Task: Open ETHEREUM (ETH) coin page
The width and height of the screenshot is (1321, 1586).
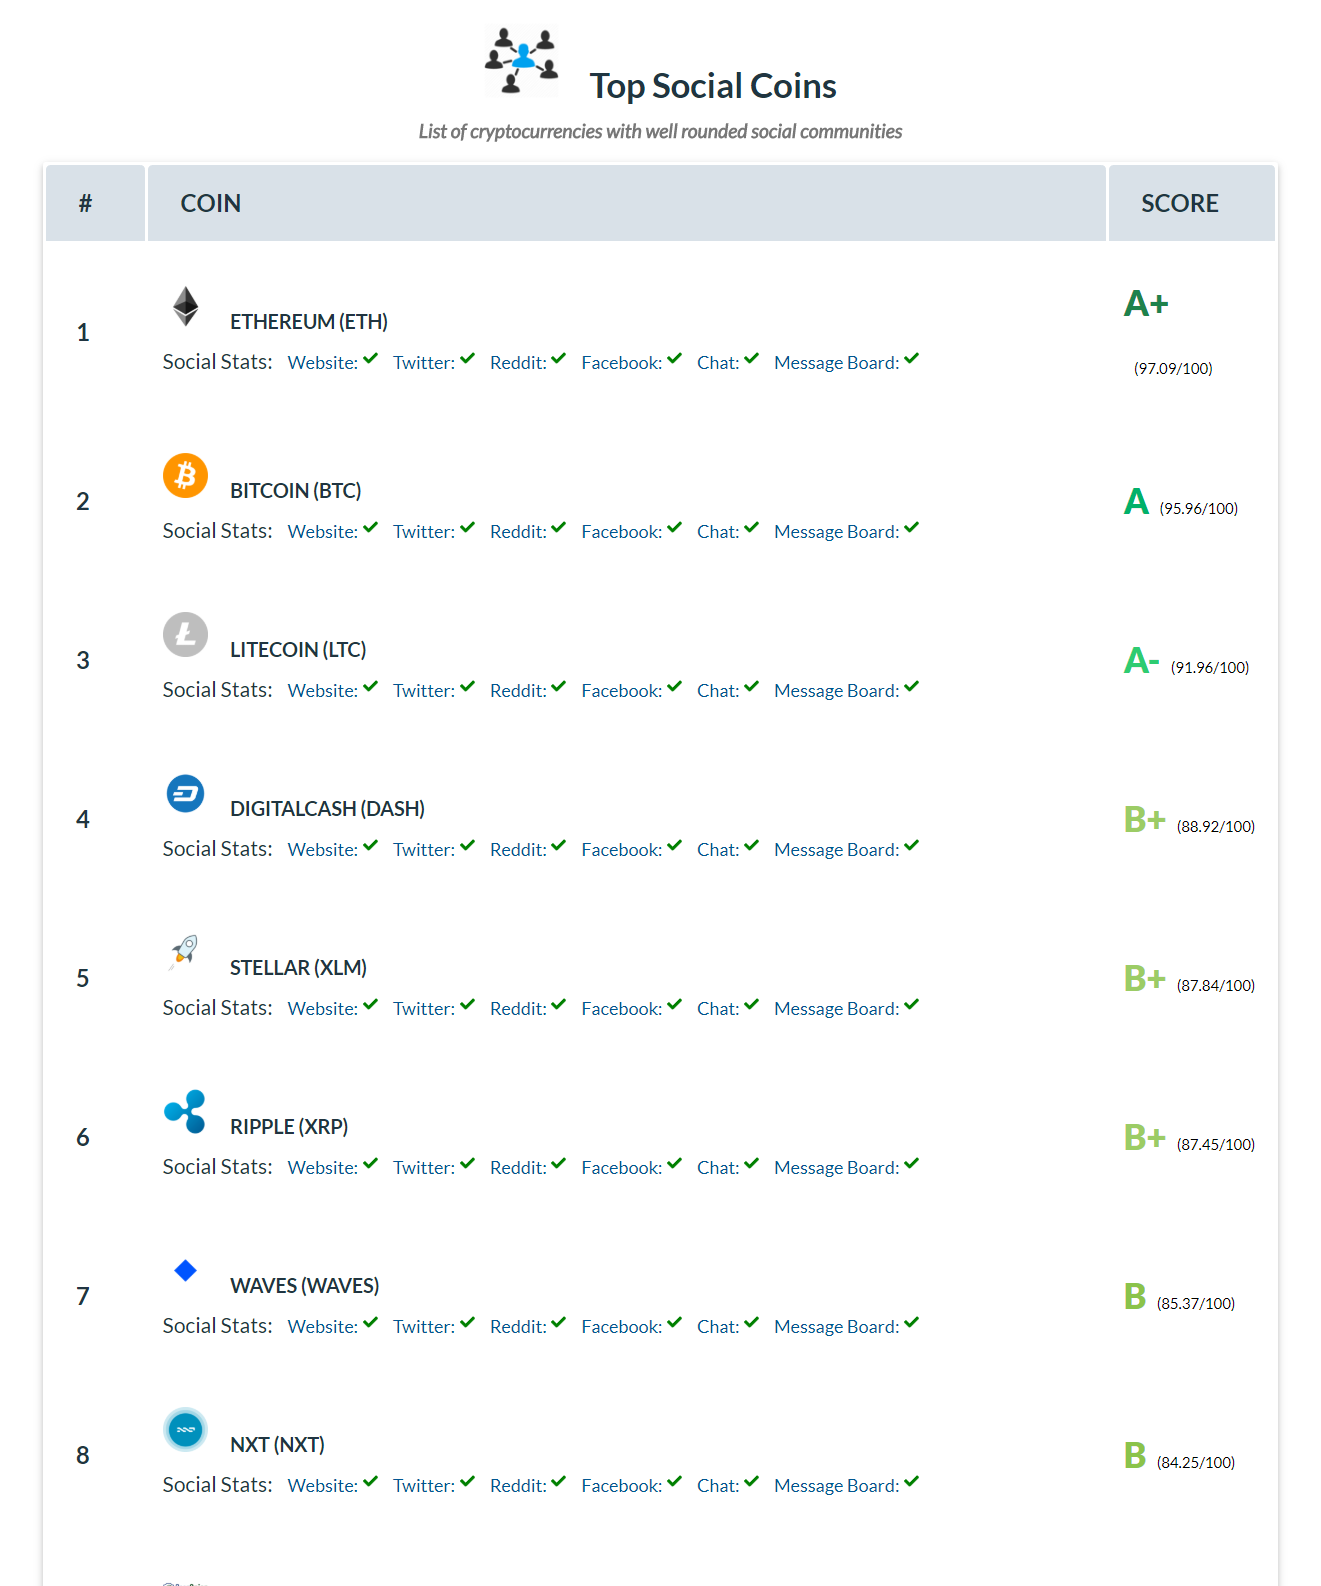Action: tap(309, 322)
